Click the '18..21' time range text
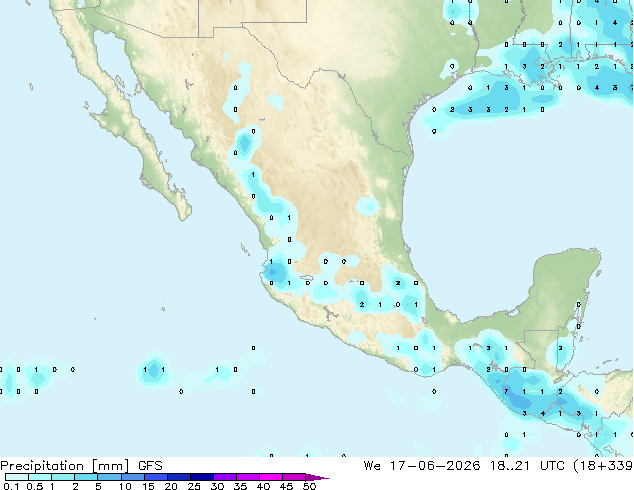 [509, 466]
